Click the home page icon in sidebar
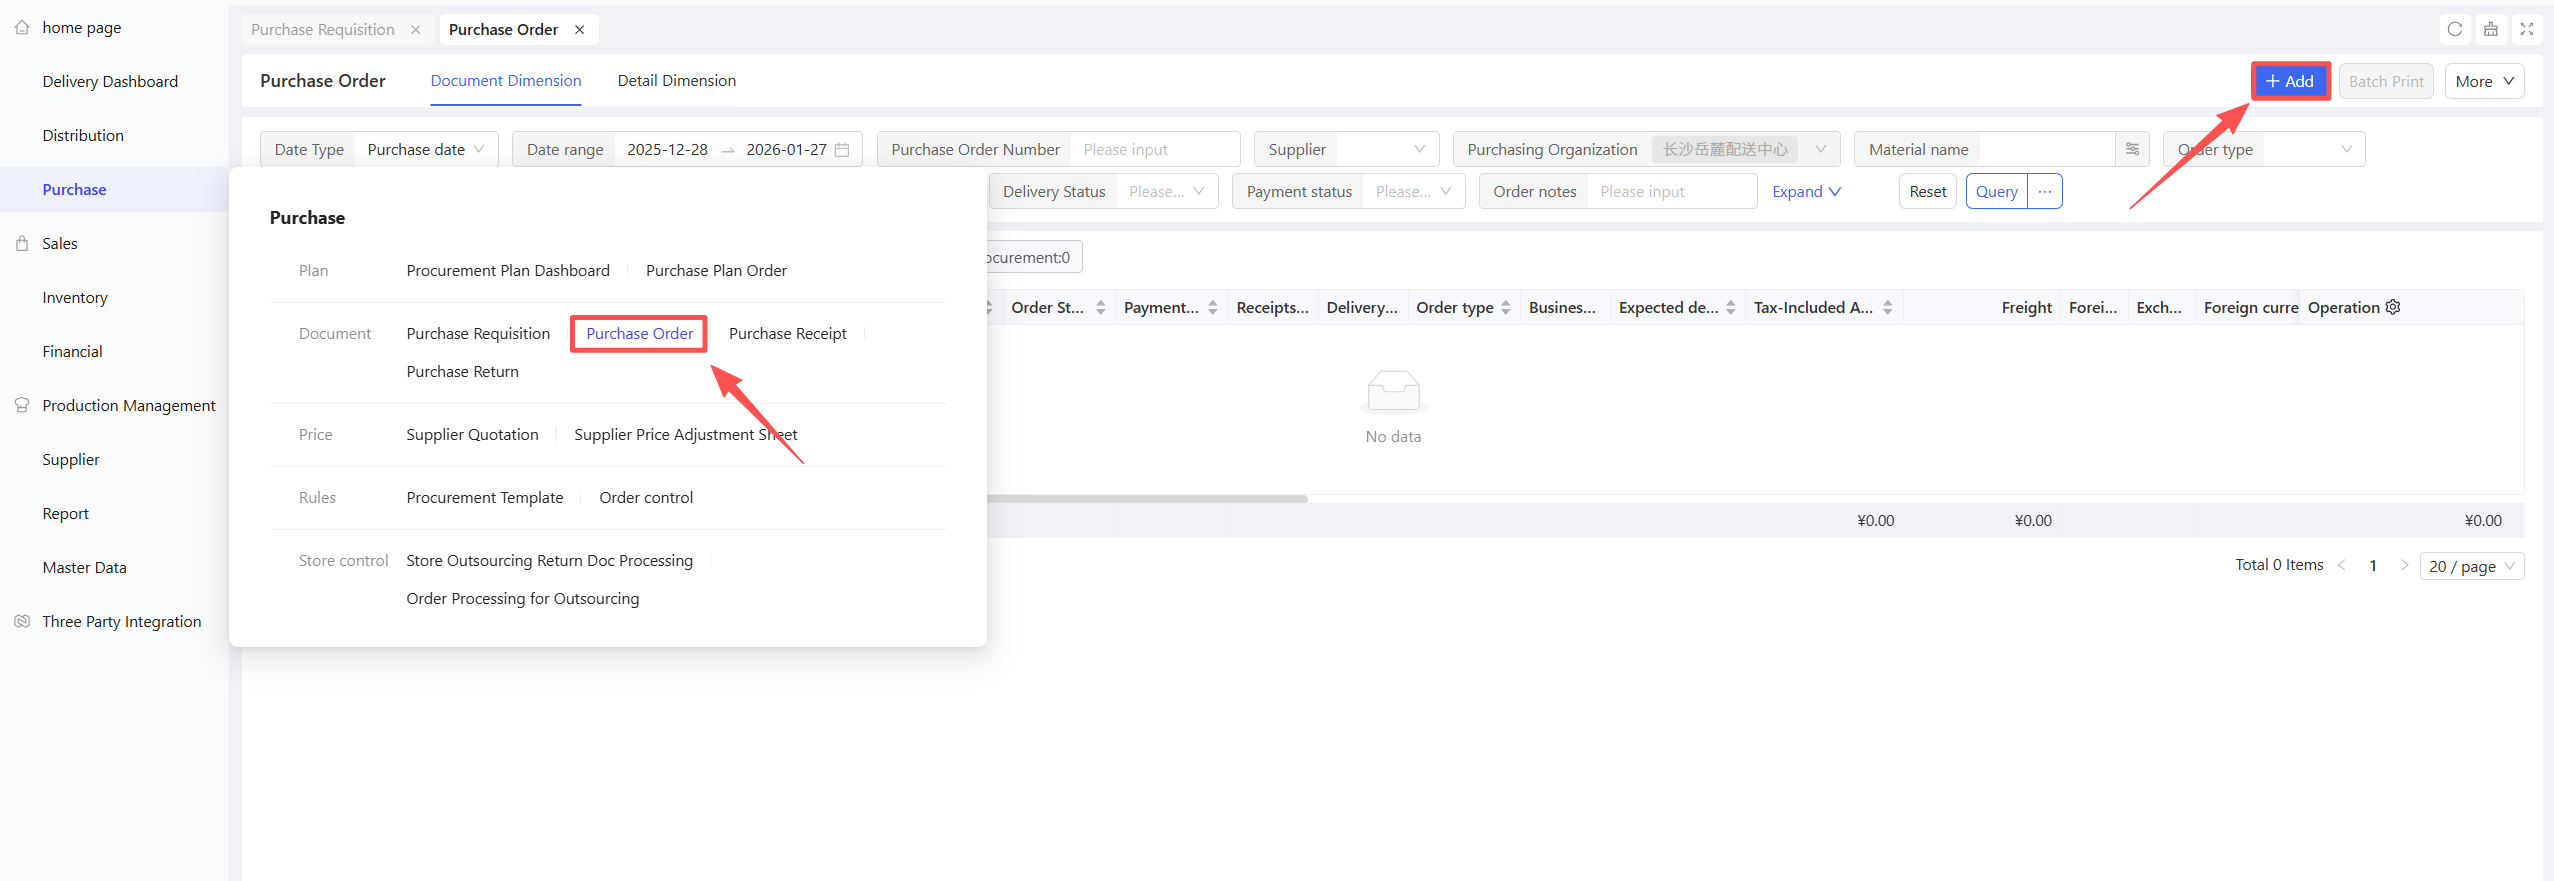Screen dimensions: 2554x881 pyautogui.click(x=22, y=28)
